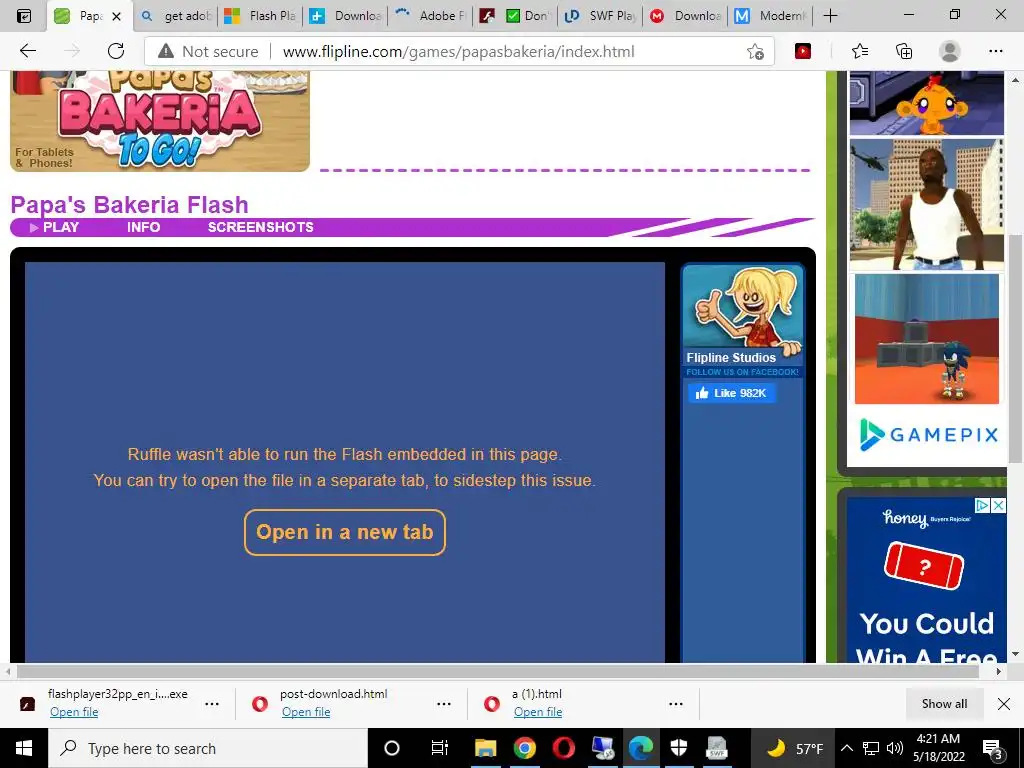Click the 57°F weather widget
This screenshot has height=768, width=1024.
[795, 748]
